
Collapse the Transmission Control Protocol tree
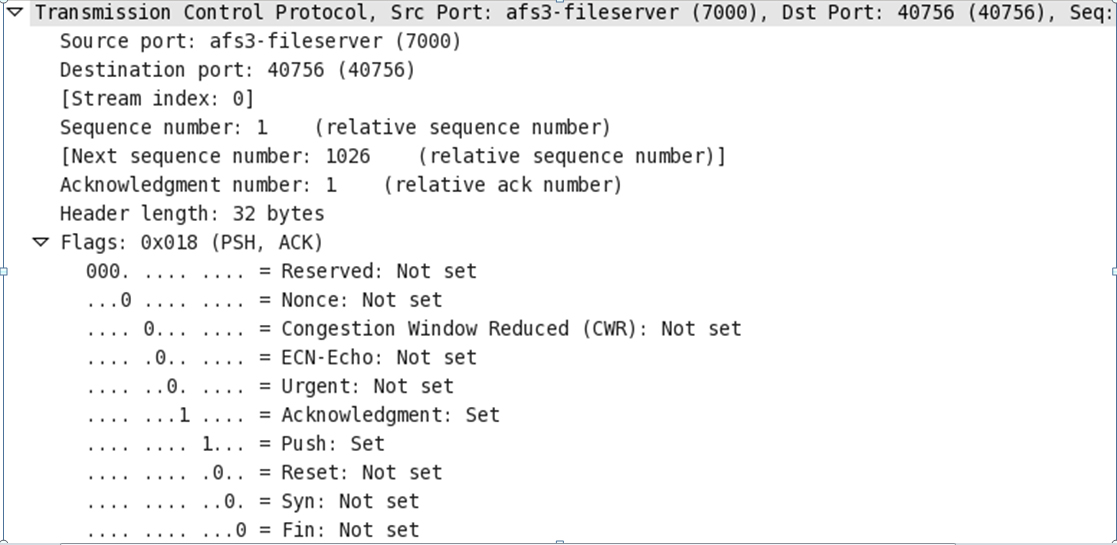14,13
